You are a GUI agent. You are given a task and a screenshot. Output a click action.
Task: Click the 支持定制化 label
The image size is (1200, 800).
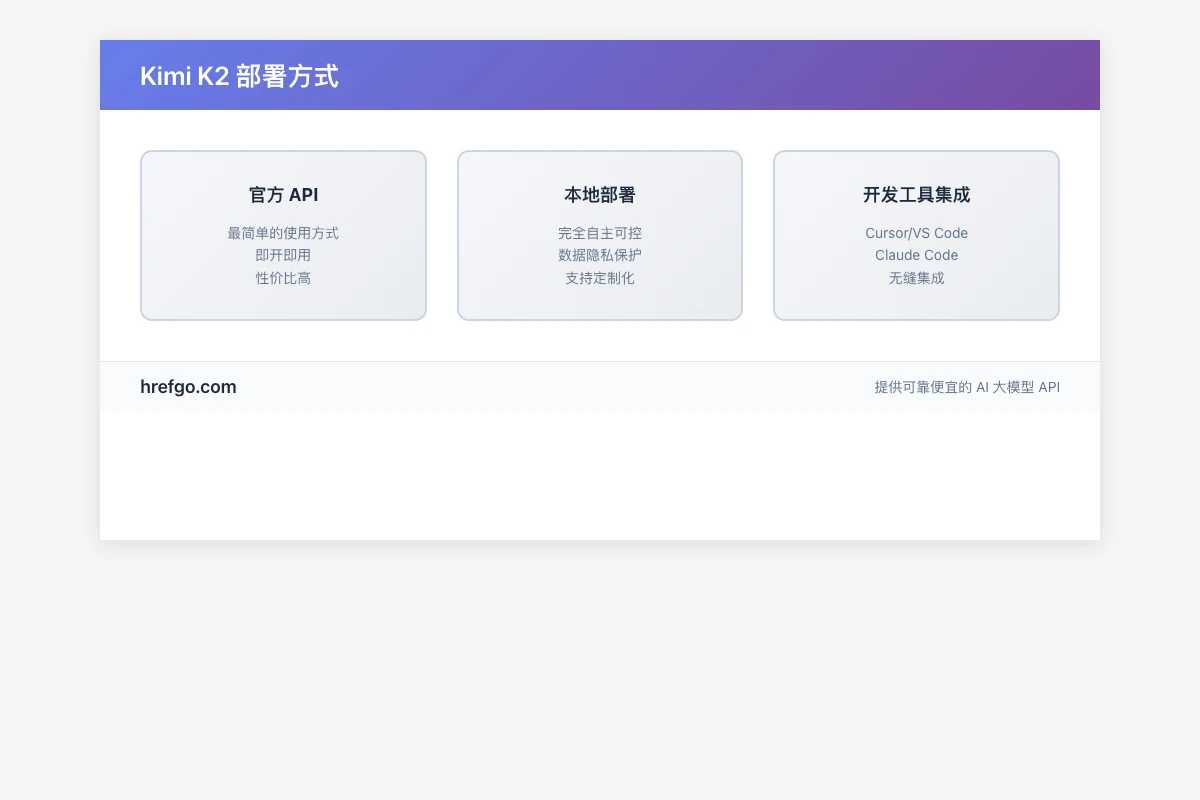pyautogui.click(x=599, y=278)
